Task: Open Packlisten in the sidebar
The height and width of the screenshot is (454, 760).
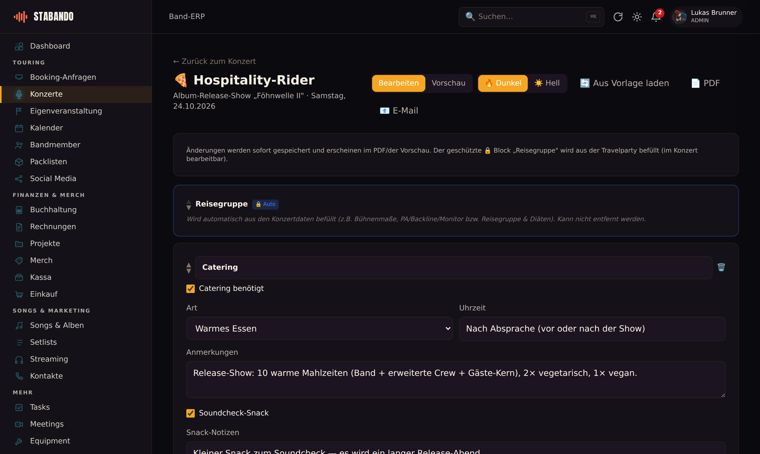Action: point(48,161)
